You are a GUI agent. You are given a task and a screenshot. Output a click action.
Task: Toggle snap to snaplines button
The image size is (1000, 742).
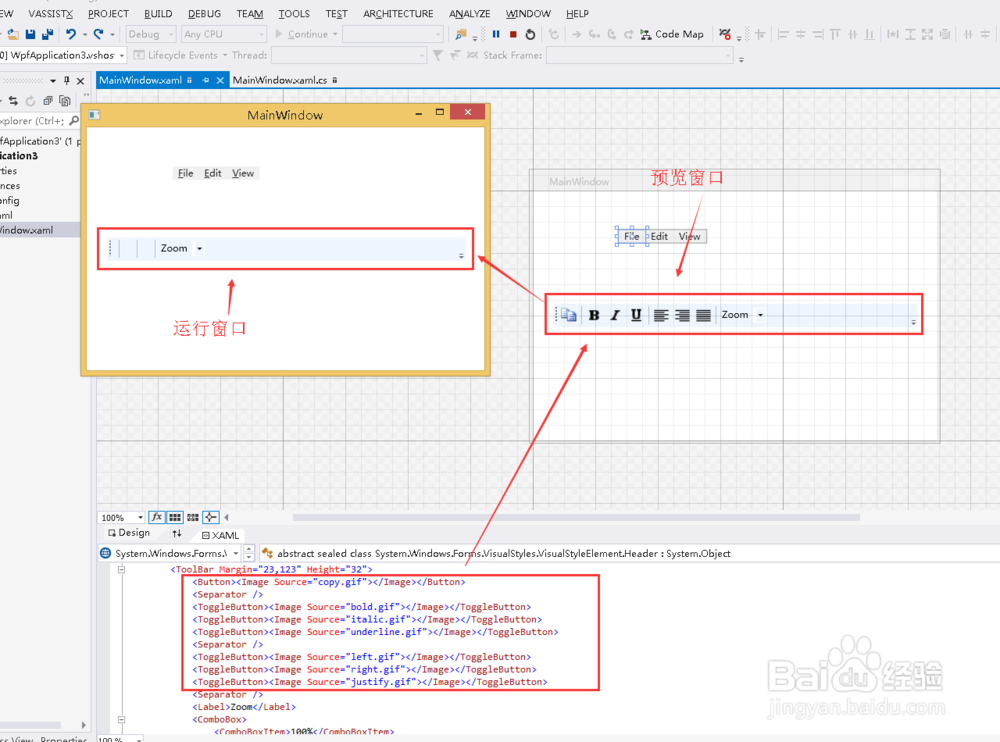(x=211, y=517)
